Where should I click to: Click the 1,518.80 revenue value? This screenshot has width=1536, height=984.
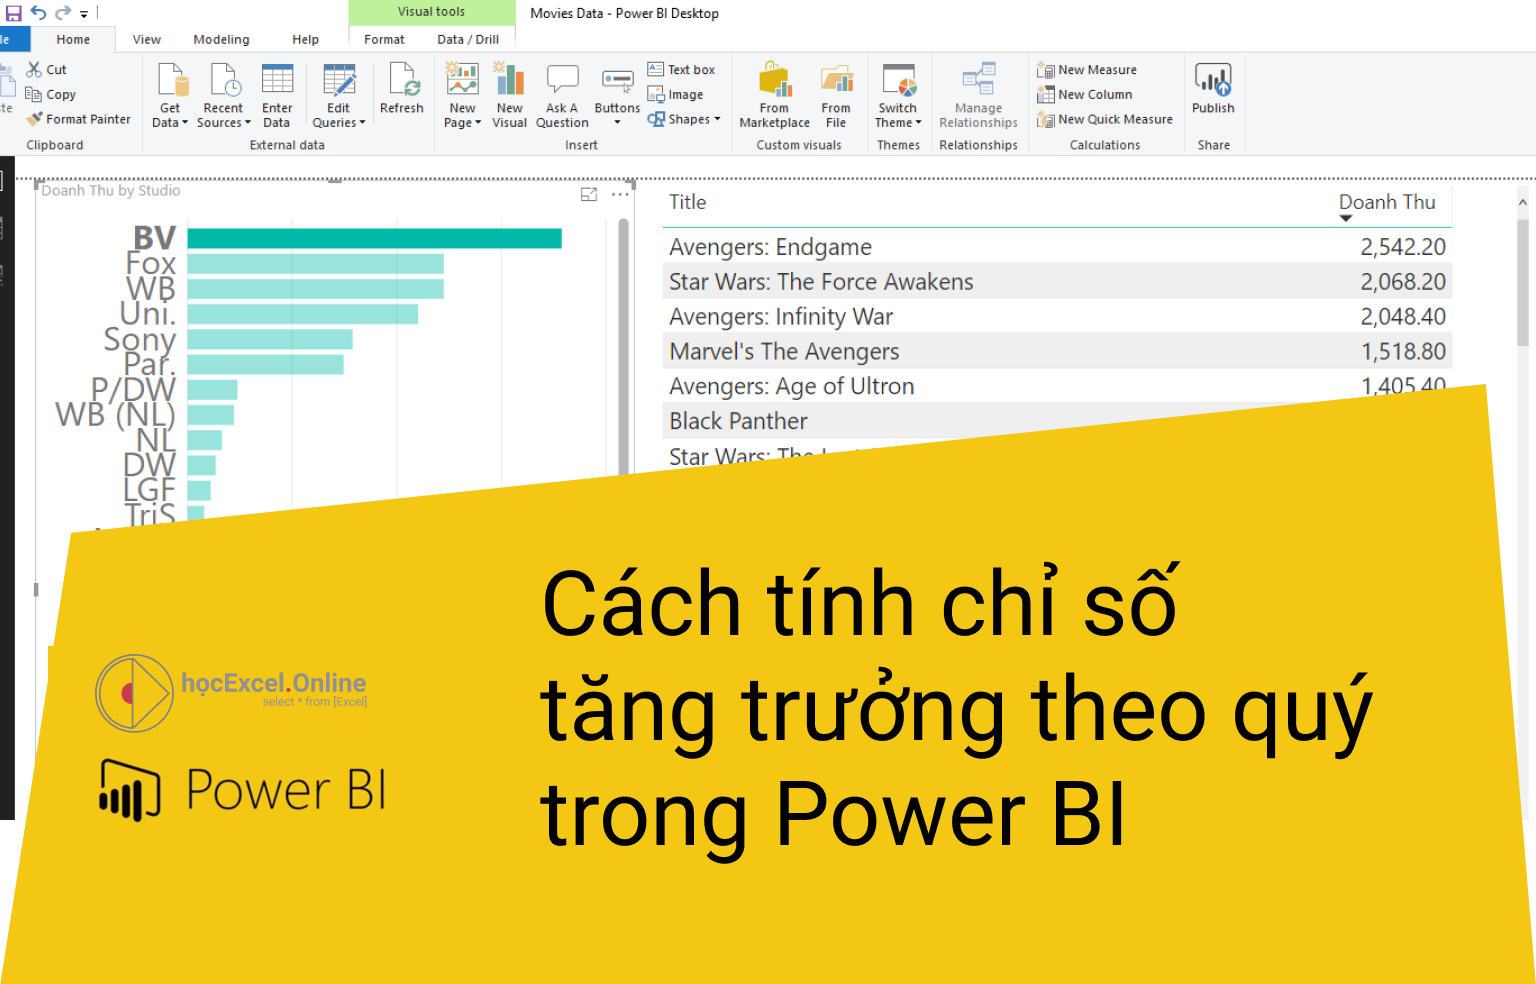pyautogui.click(x=1402, y=351)
